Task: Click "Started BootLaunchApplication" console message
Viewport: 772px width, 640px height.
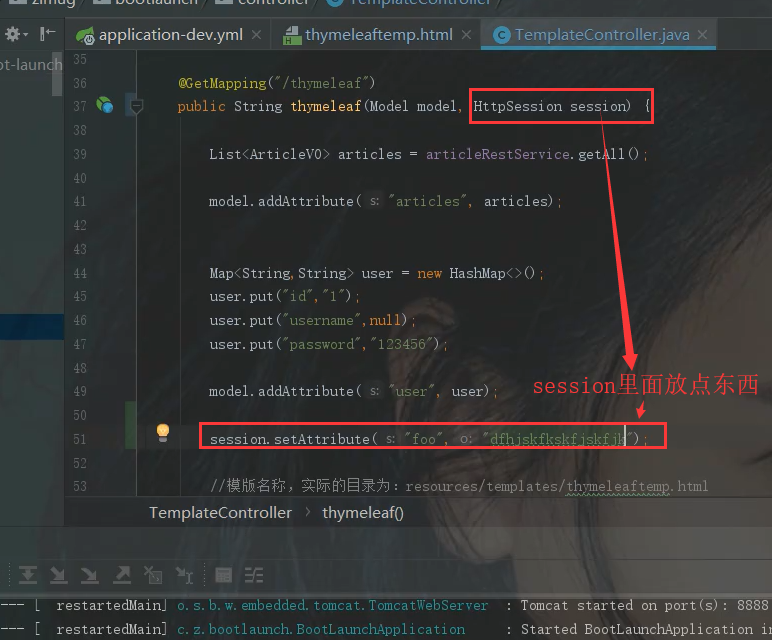Action: pyautogui.click(x=637, y=630)
